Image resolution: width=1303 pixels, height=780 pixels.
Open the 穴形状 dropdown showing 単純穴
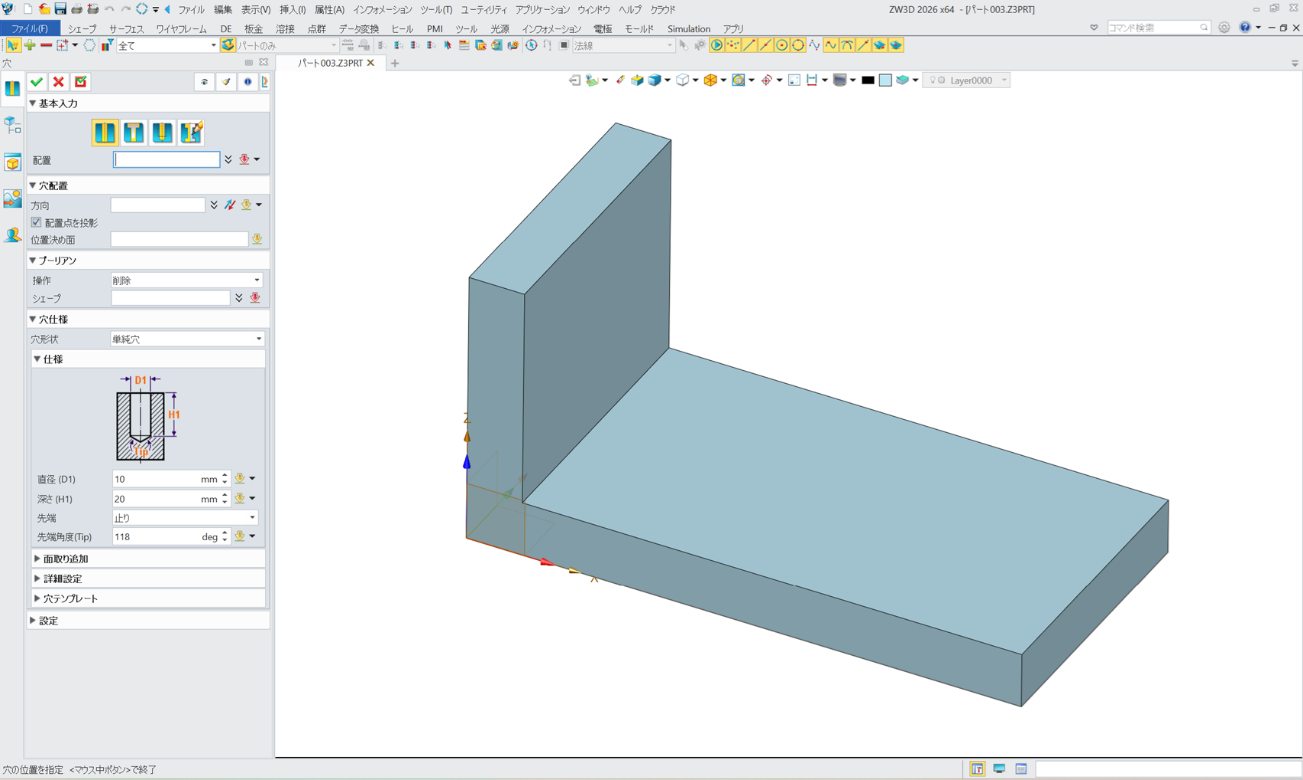pos(186,339)
